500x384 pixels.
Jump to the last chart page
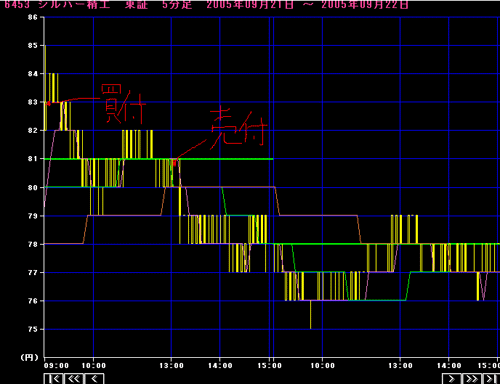click(x=491, y=379)
